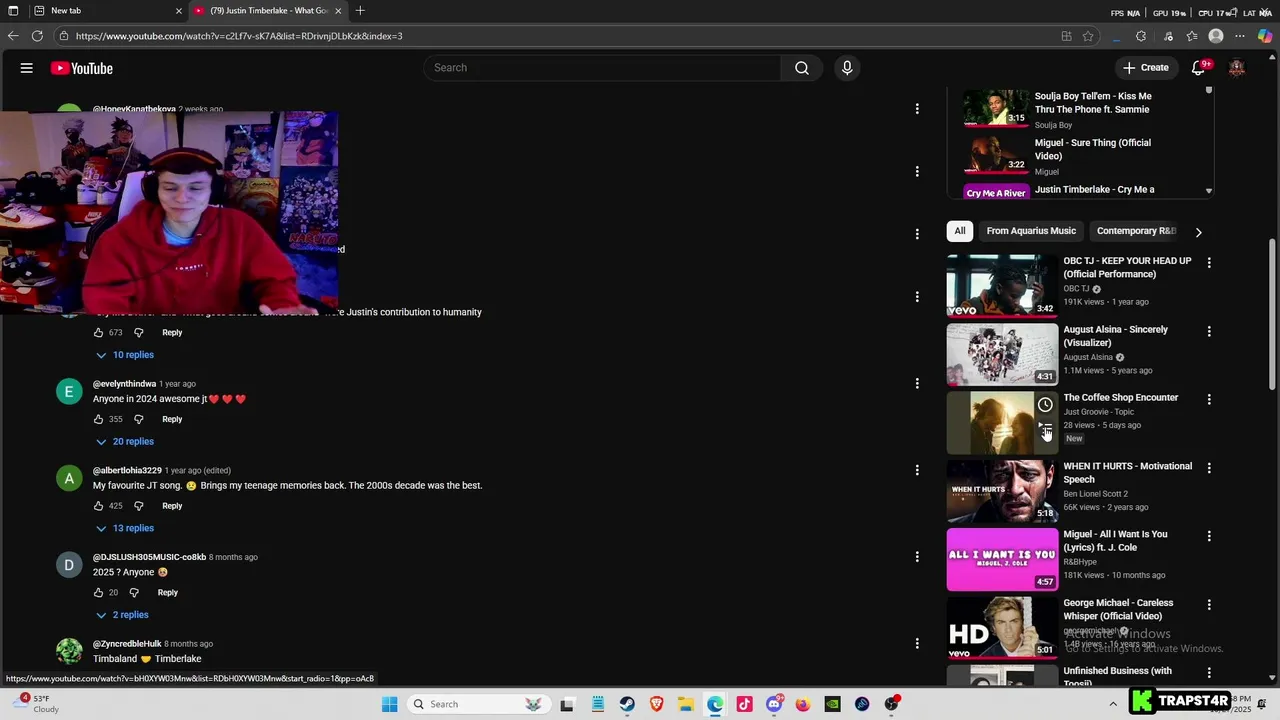Open action menu for @albertlohia3229 comment
Viewport: 1280px width, 720px height.
click(x=917, y=470)
